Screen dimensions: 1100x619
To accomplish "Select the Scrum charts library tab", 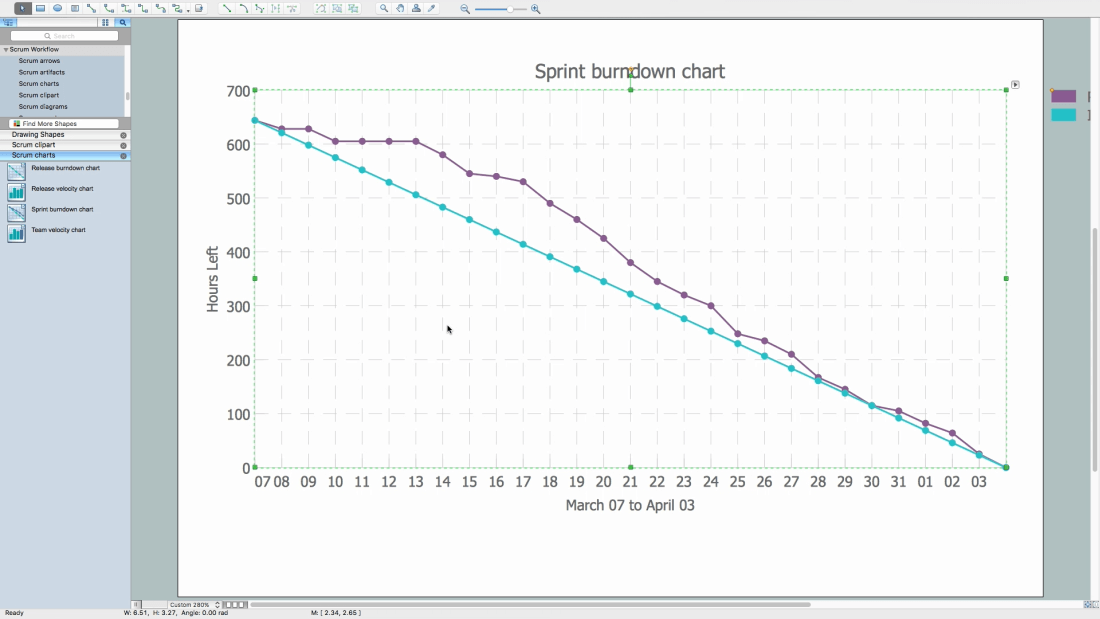I will pos(33,155).
